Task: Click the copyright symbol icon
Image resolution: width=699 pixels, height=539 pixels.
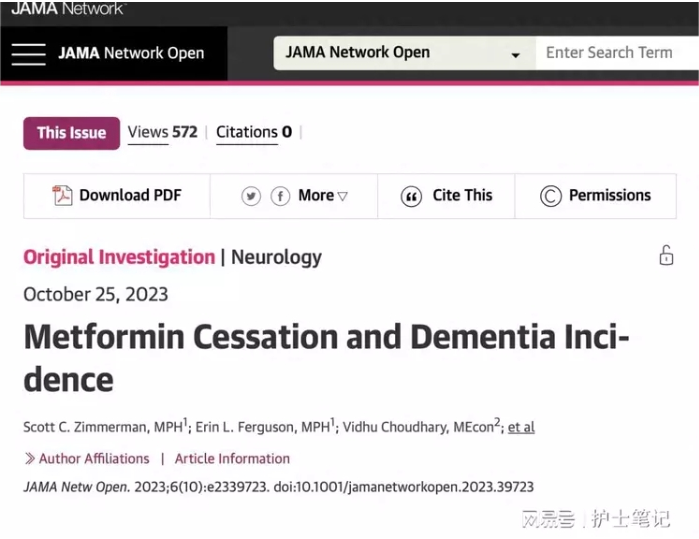Action: 551,196
